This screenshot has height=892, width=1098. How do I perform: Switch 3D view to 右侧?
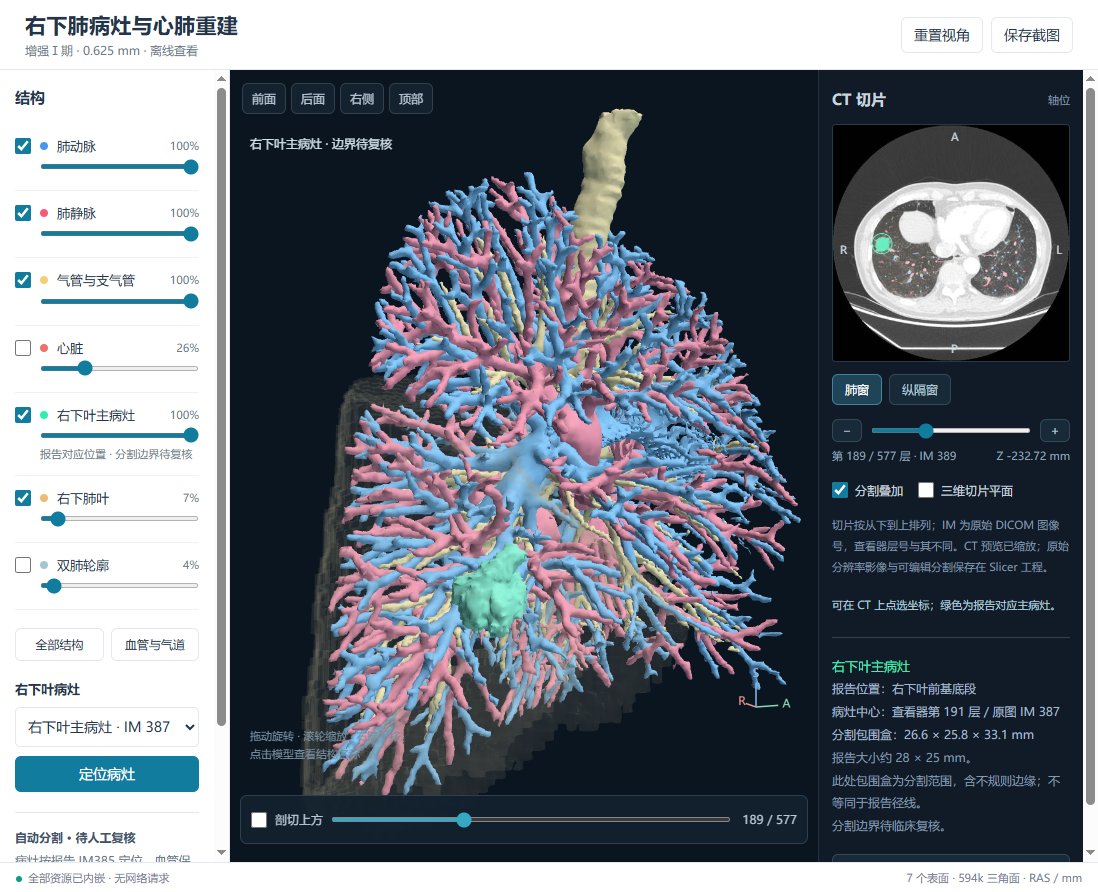362,99
